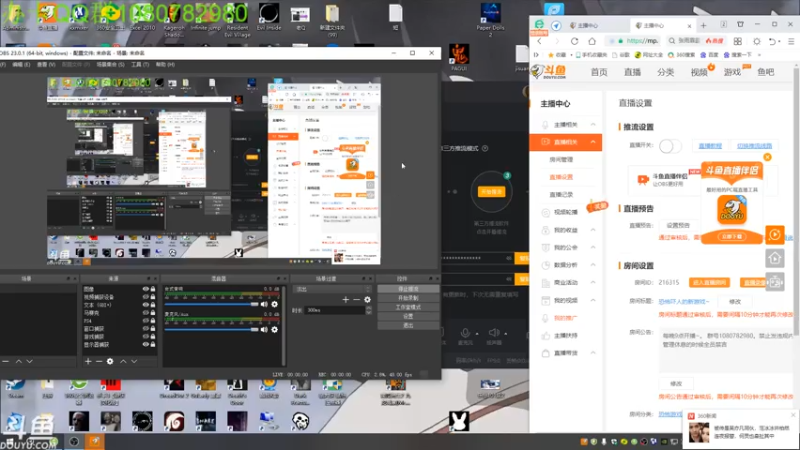Click the browser back arrow
The height and width of the screenshot is (450, 800).
click(x=540, y=41)
